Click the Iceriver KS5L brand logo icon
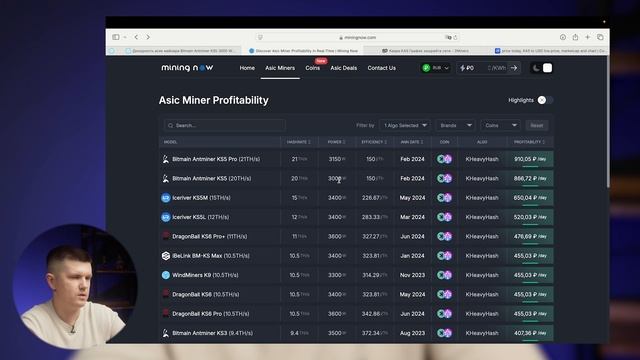Screen dimensions: 640x360 click(165, 217)
